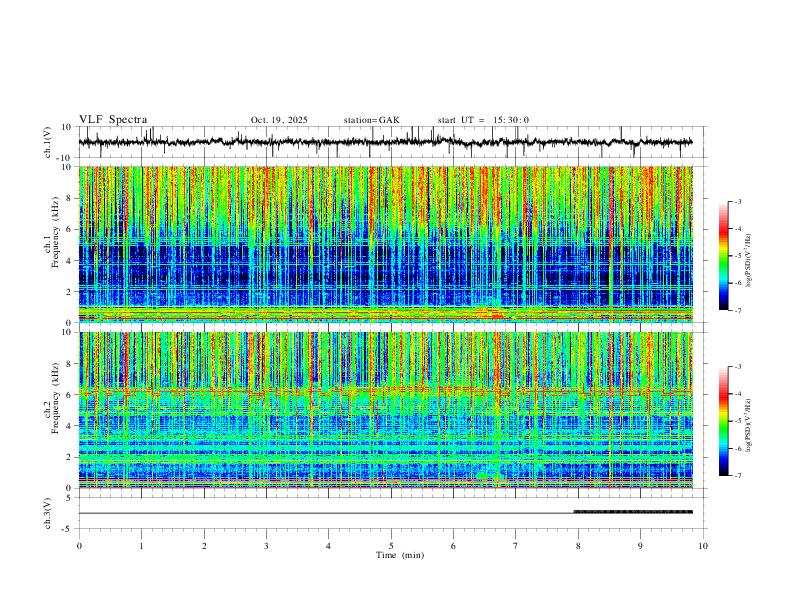Click the "ch.3(V)" axis label
The height and width of the screenshot is (612, 792).
coord(49,514)
